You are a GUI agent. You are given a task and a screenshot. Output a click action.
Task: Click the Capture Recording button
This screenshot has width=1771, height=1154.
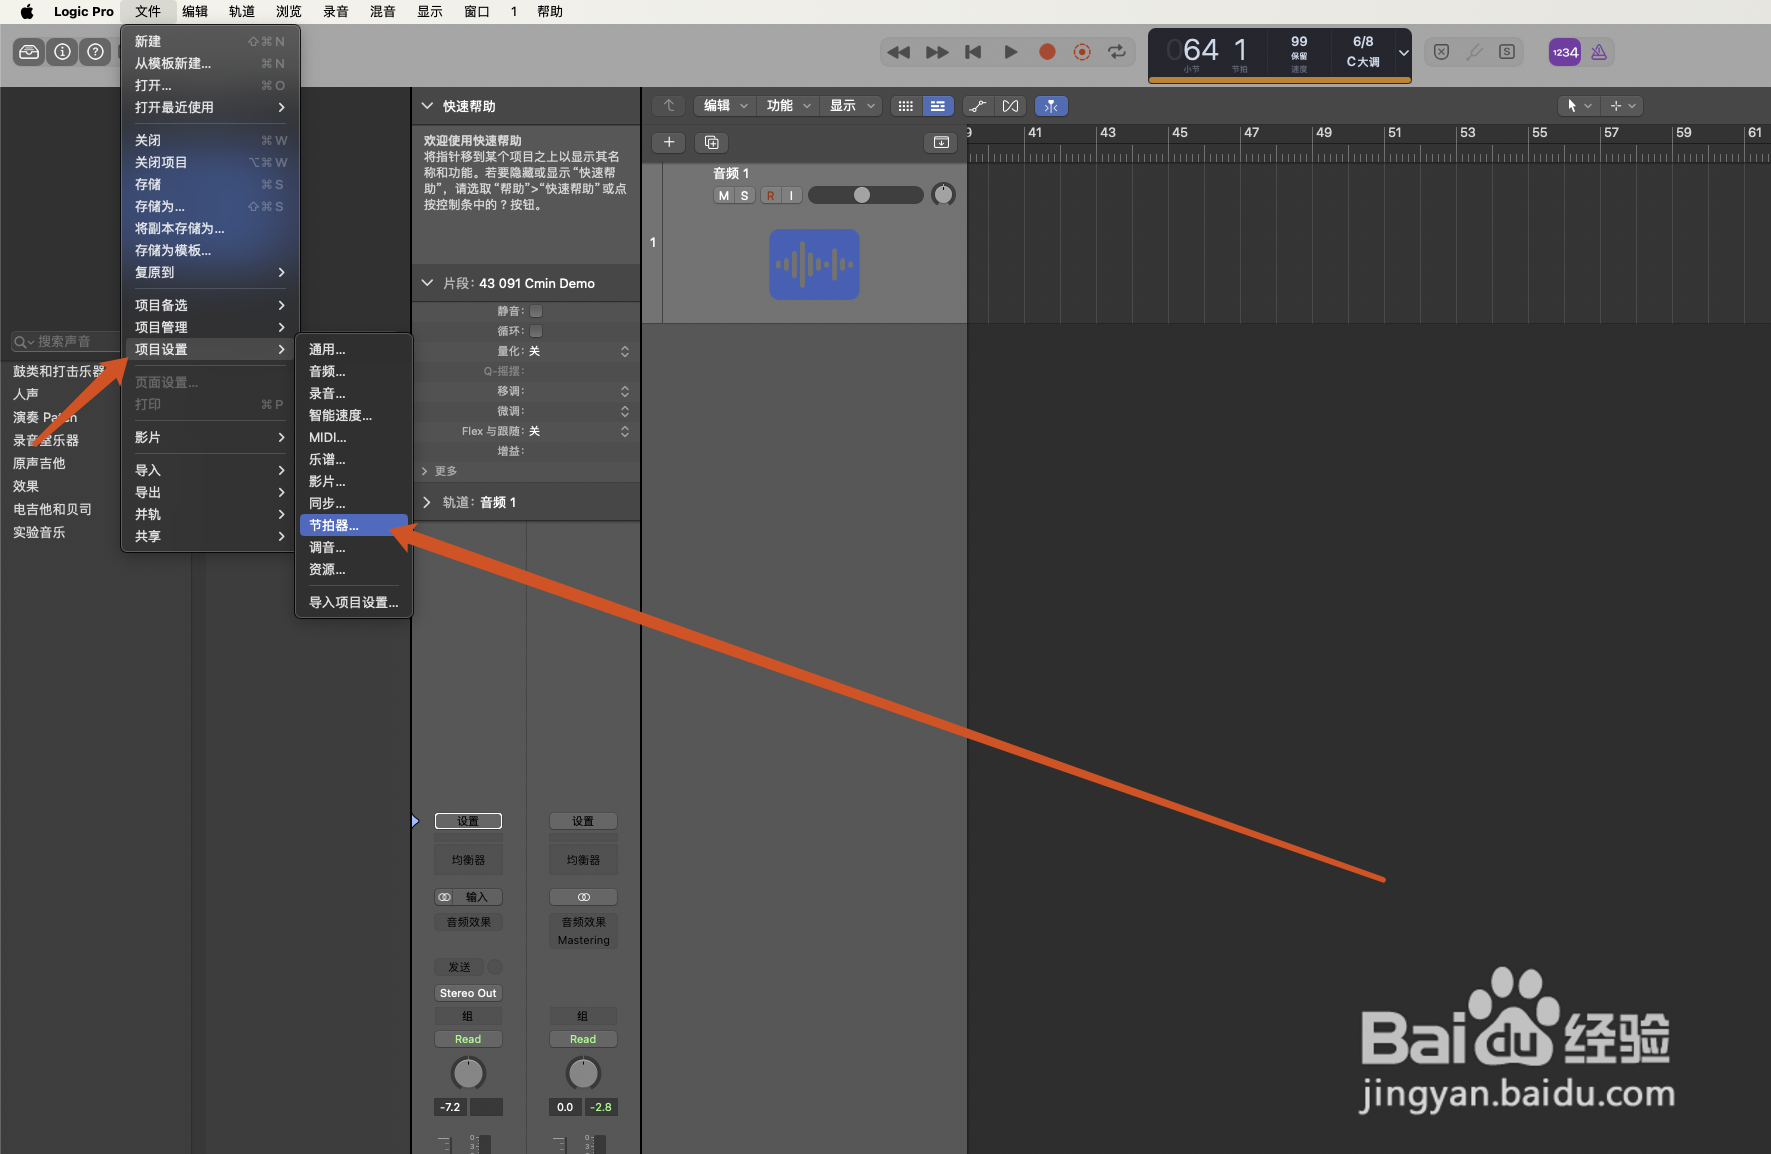[1082, 52]
